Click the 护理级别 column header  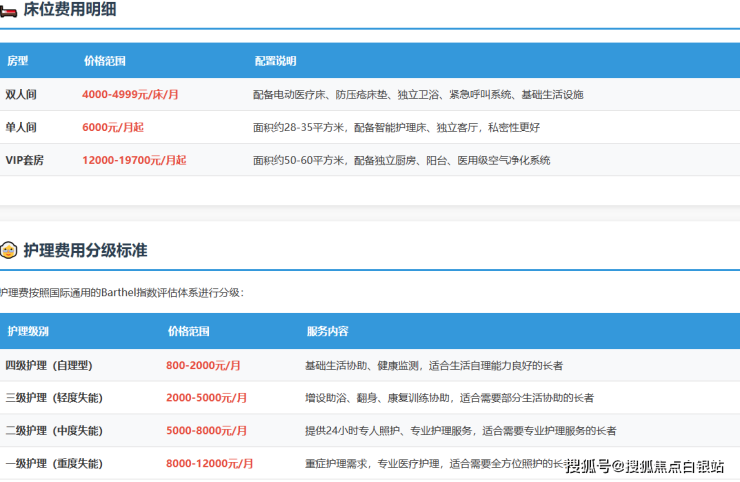28,331
